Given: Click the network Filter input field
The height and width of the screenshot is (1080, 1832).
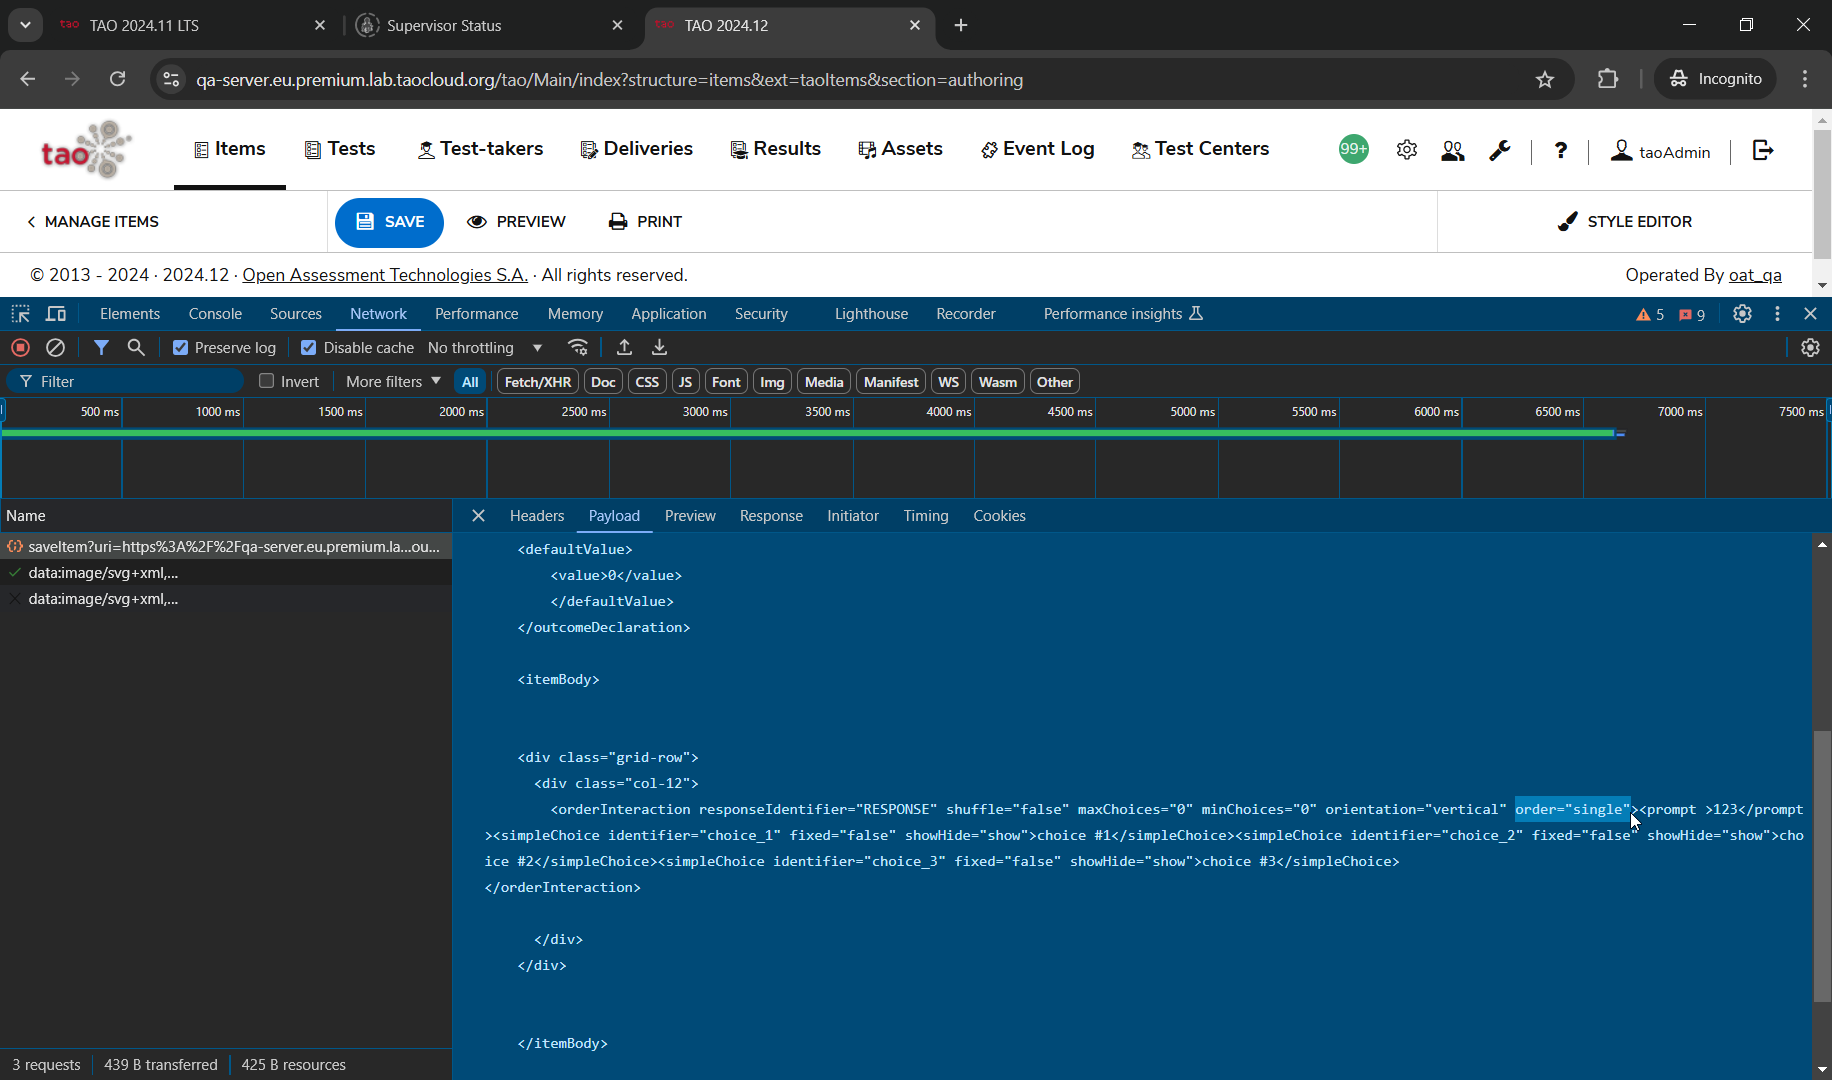Looking at the screenshot, I should (125, 382).
